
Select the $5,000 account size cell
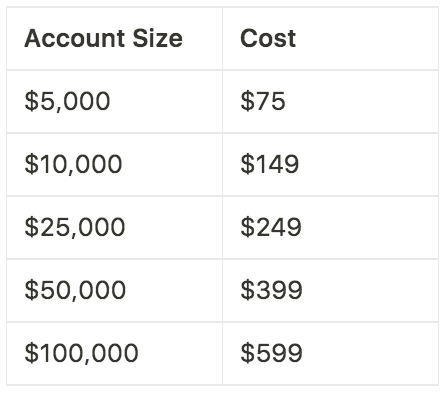coord(114,102)
